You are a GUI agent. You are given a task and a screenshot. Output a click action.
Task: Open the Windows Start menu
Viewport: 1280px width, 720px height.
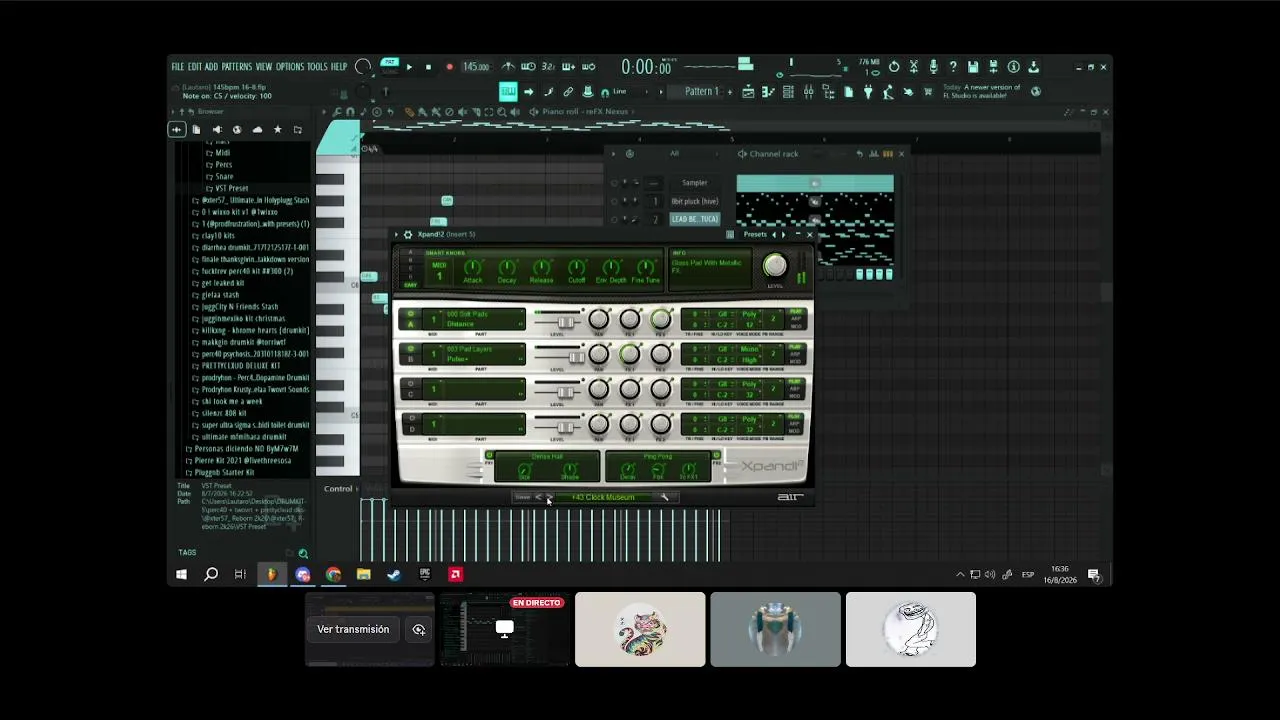click(x=181, y=574)
